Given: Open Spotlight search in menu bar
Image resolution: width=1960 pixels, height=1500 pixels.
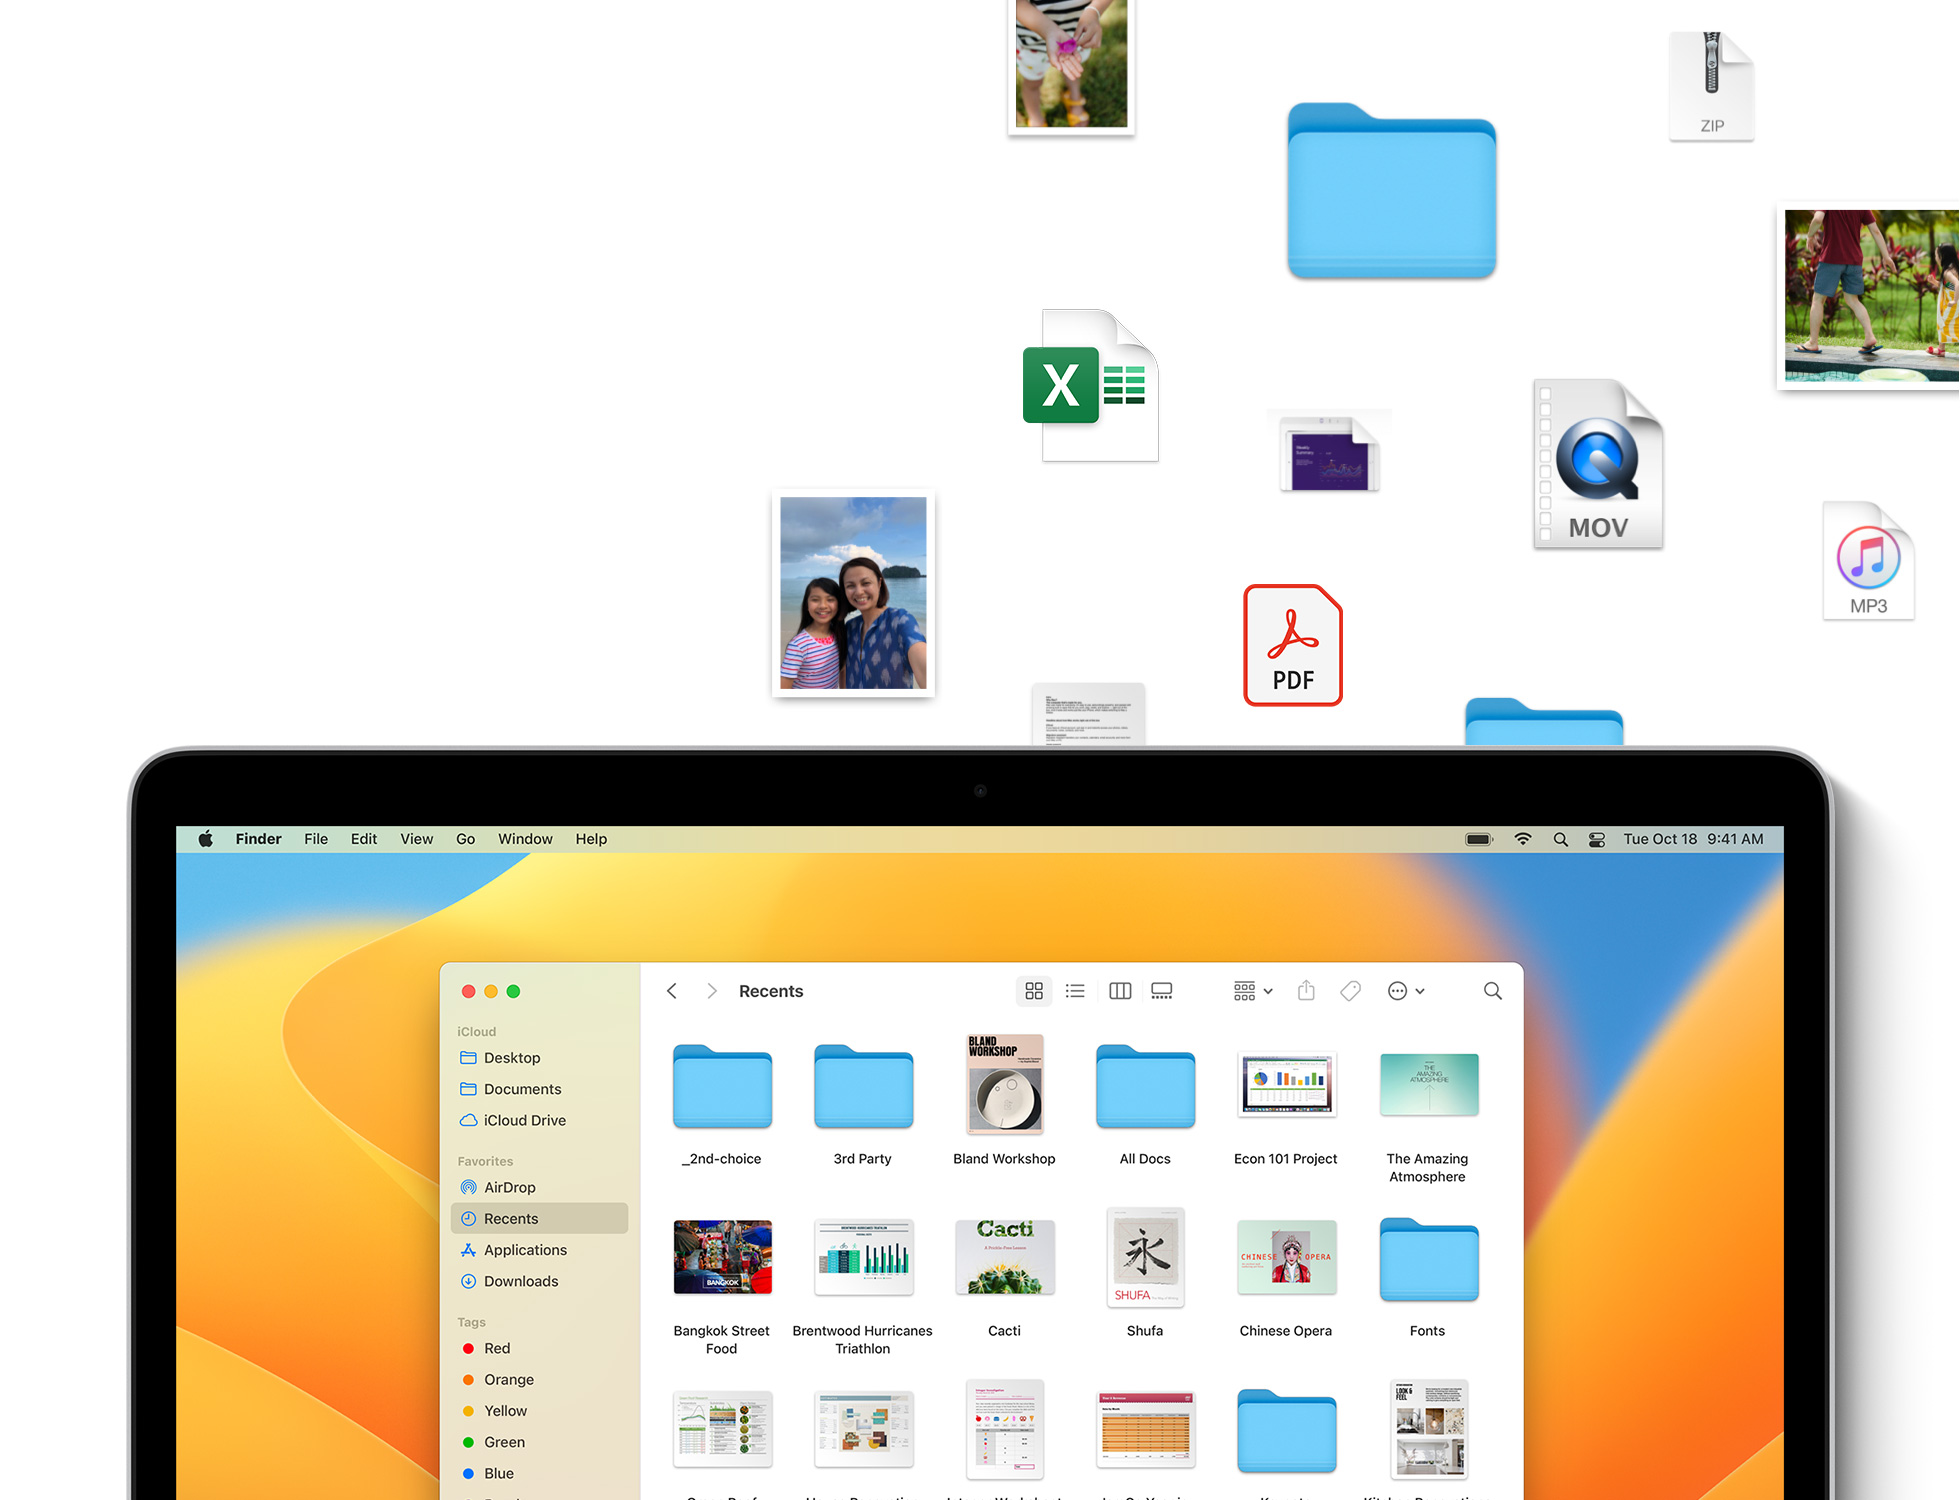Looking at the screenshot, I should pyautogui.click(x=1560, y=840).
